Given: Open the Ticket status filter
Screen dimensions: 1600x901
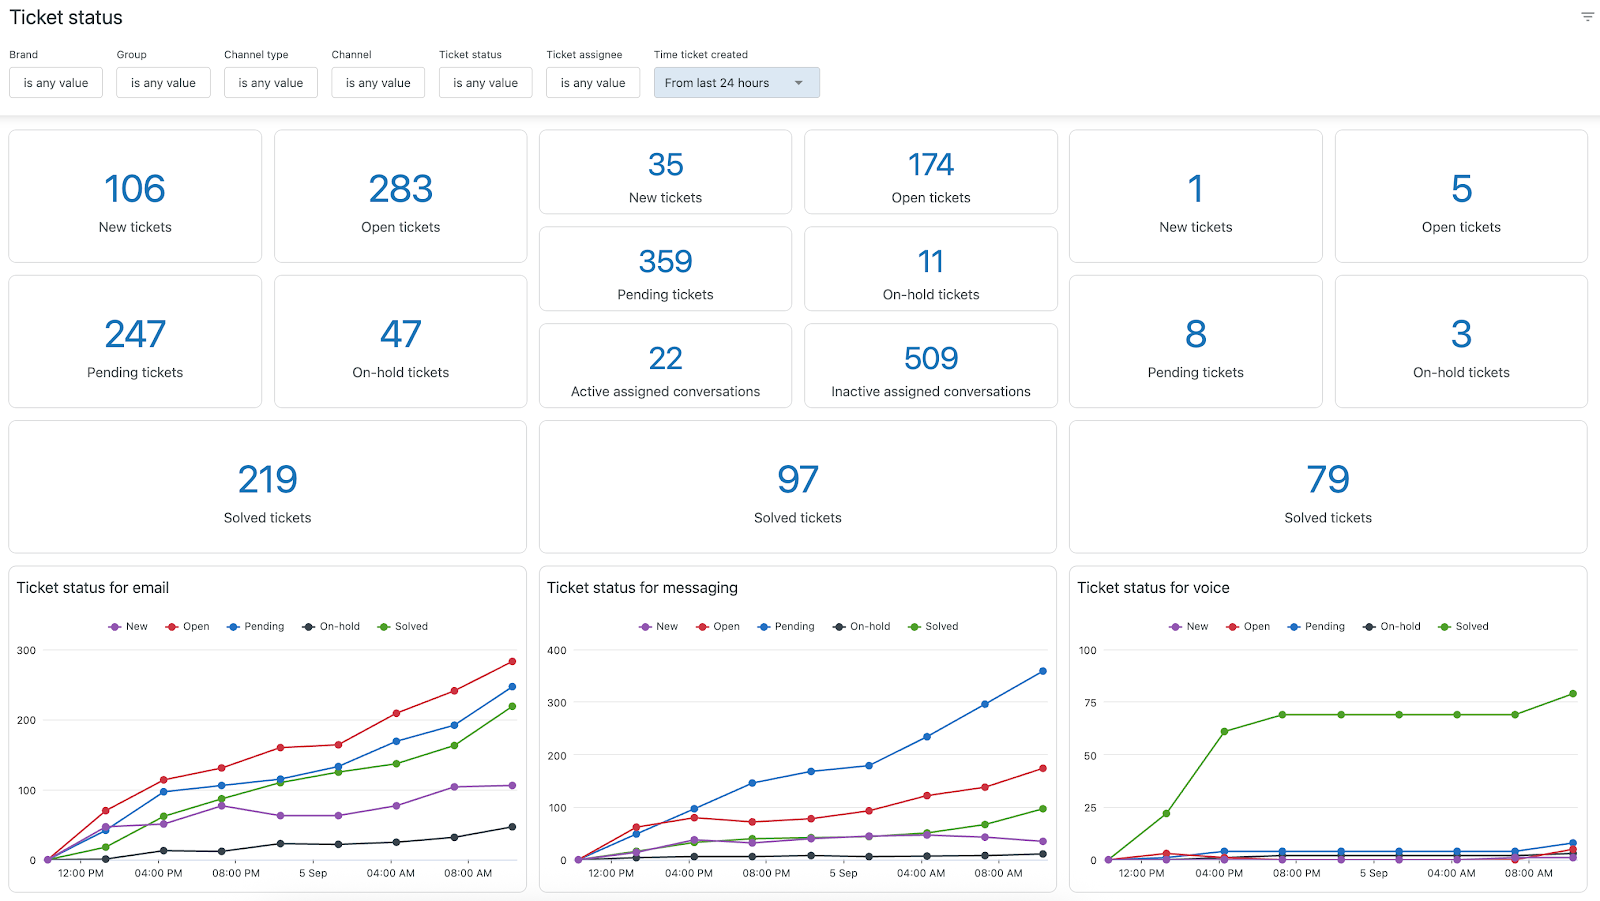Looking at the screenshot, I should click(485, 83).
